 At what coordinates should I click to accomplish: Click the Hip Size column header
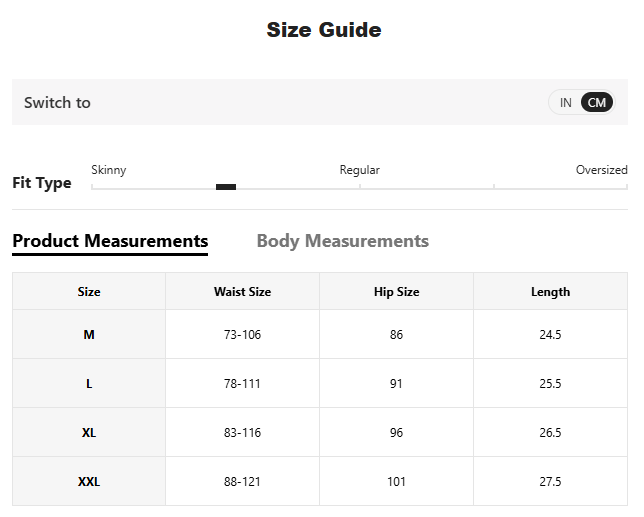[396, 292]
